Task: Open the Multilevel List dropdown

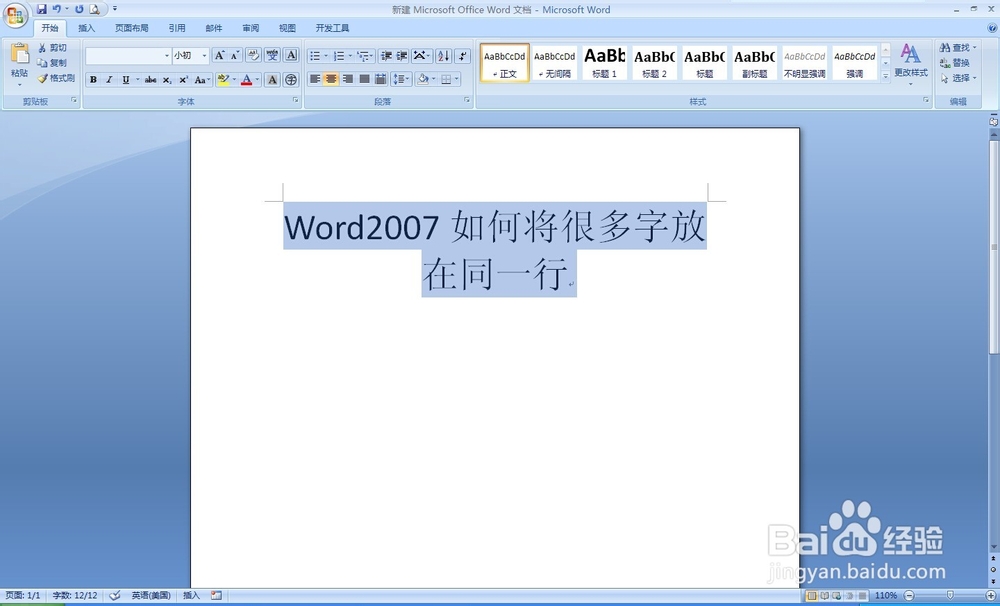Action: pos(365,56)
